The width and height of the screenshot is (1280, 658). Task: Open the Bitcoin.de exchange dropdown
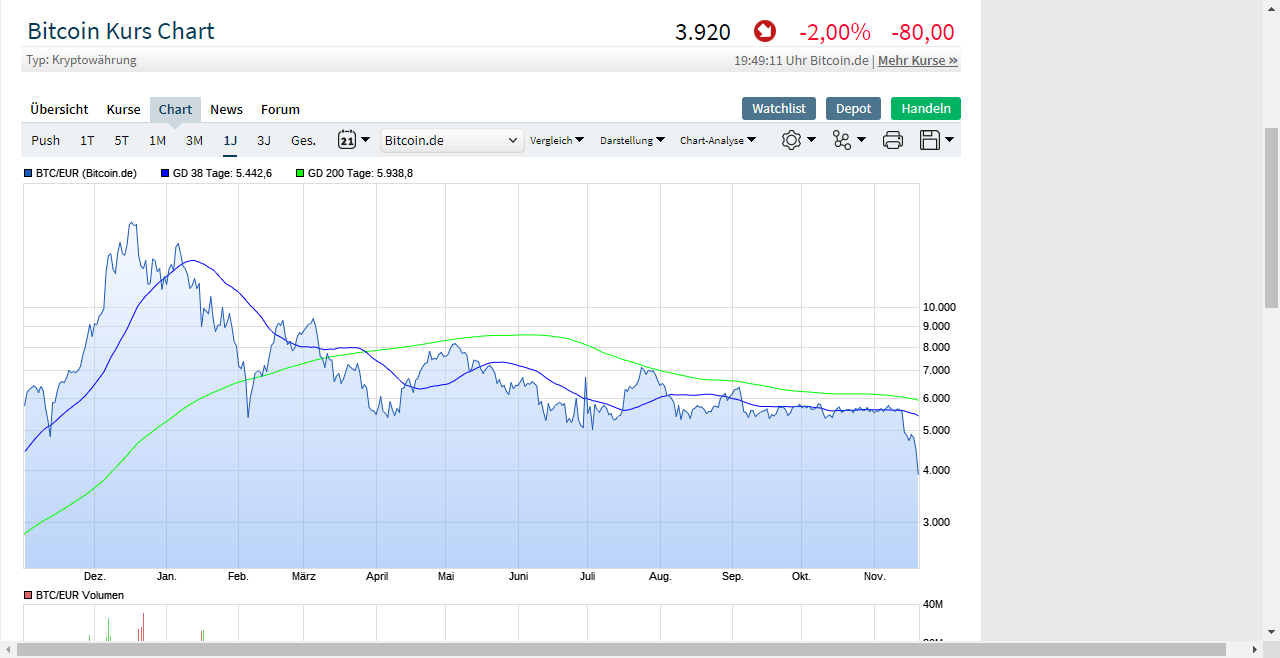(452, 140)
